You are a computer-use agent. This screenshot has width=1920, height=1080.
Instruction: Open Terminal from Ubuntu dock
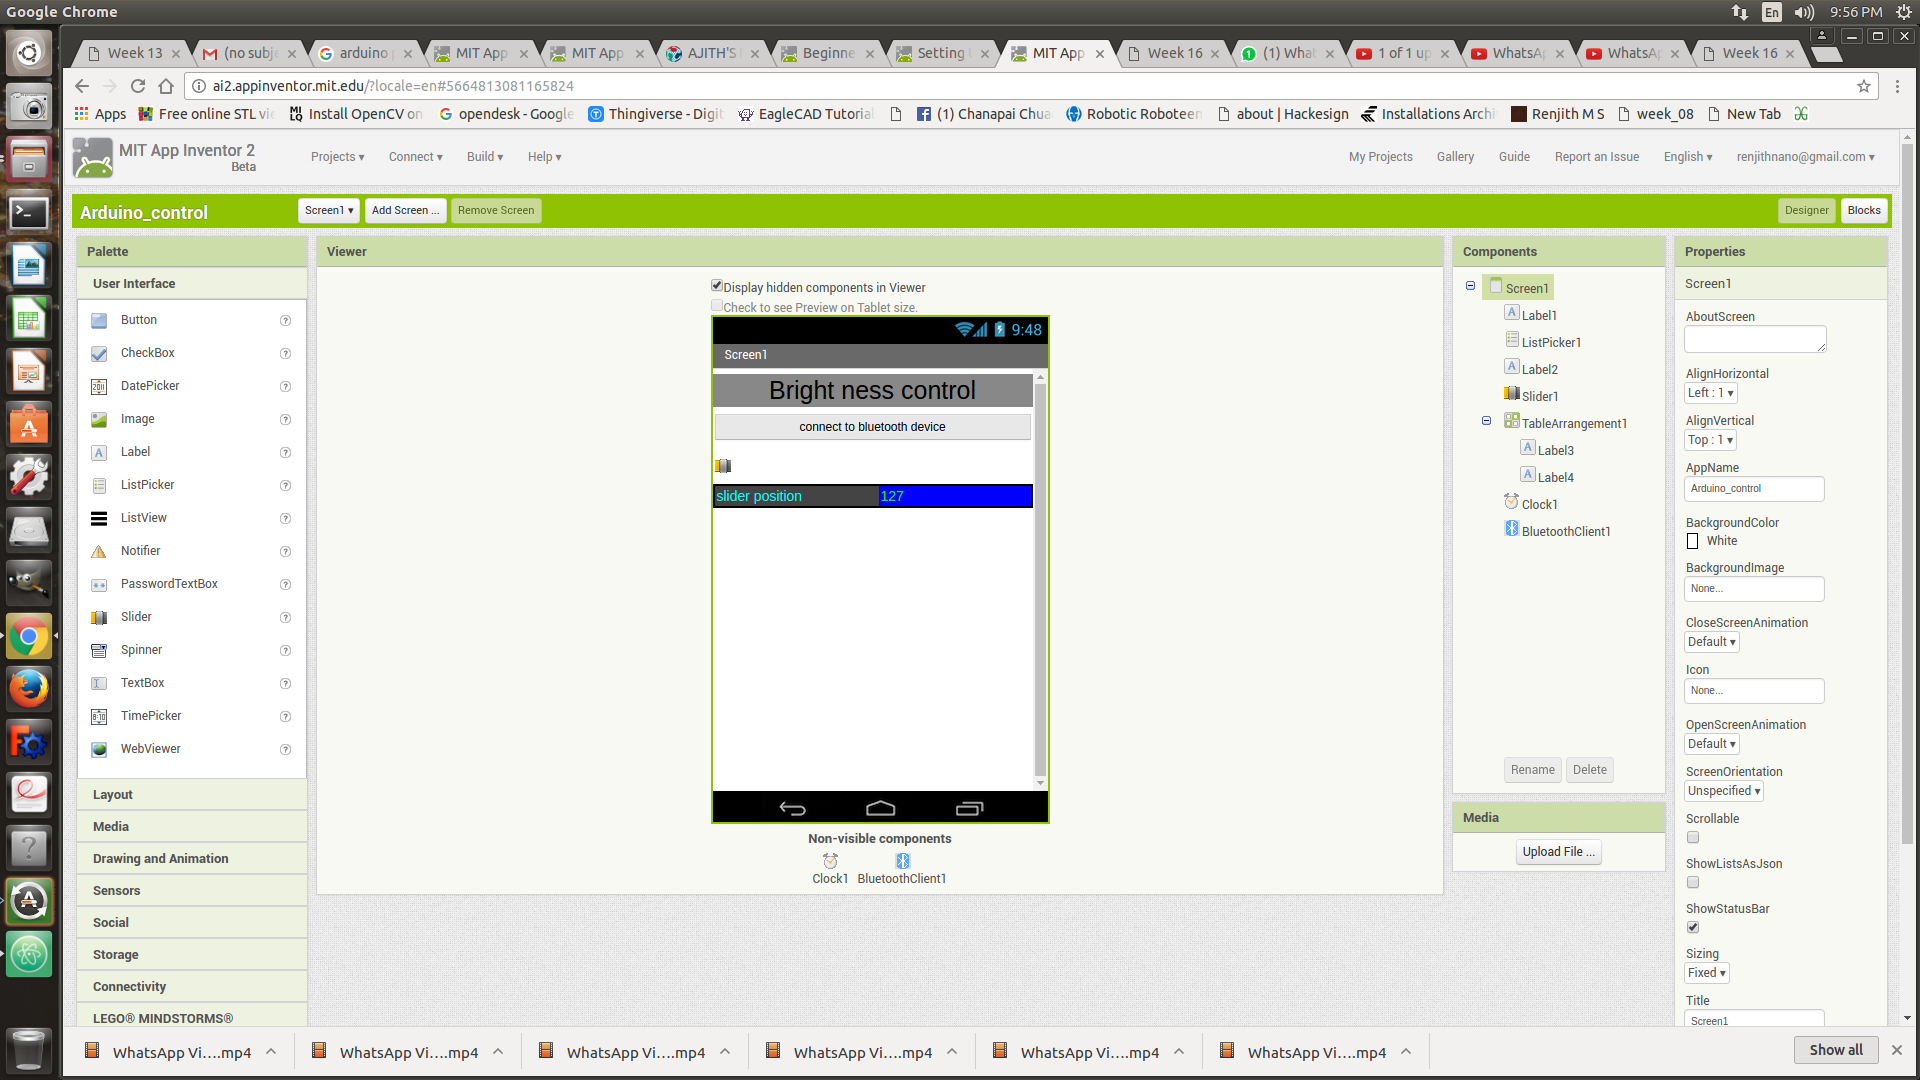pos(29,212)
